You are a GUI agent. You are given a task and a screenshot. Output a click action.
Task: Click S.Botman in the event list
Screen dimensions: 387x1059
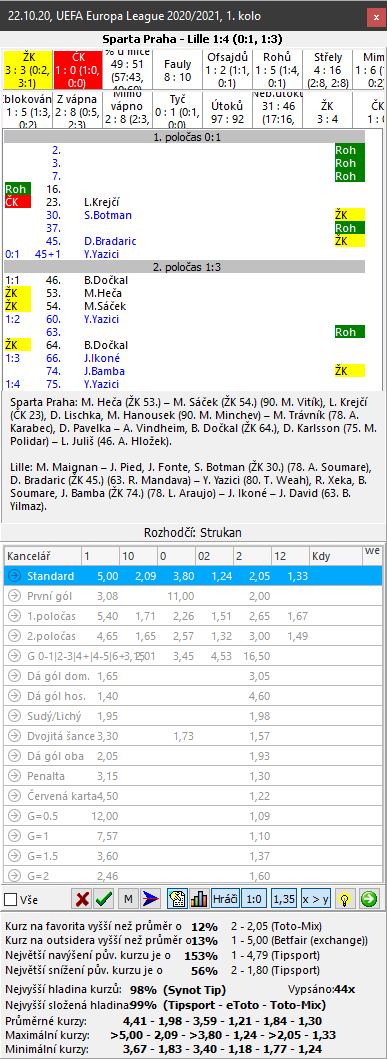click(x=108, y=215)
